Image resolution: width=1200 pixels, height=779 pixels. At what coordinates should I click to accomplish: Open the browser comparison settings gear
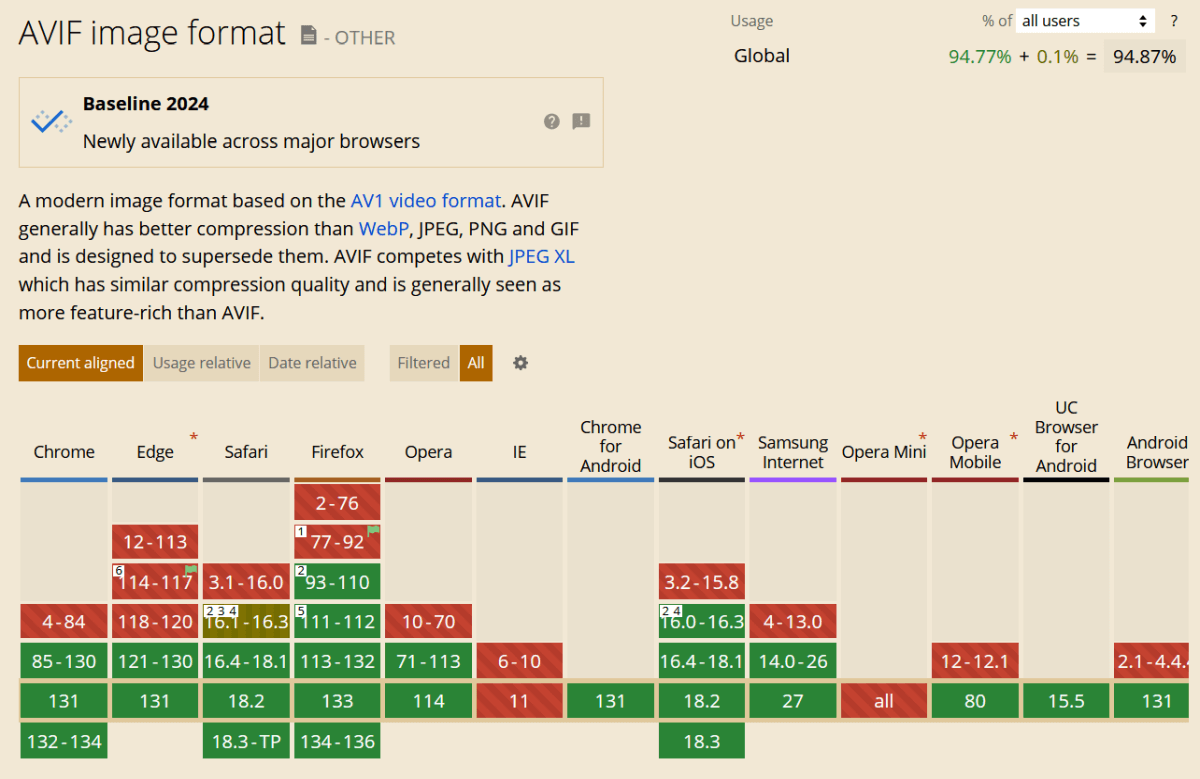click(x=520, y=363)
